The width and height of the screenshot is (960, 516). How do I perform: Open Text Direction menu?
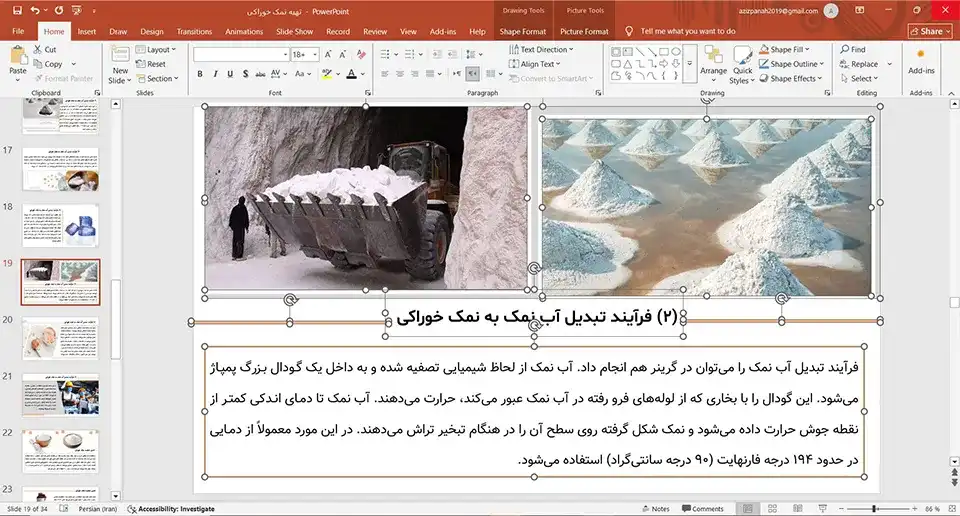(541, 50)
